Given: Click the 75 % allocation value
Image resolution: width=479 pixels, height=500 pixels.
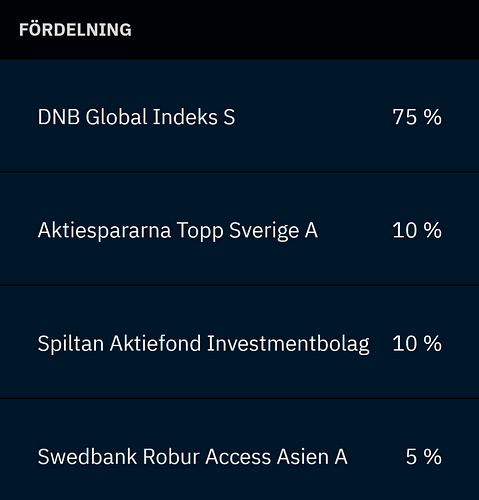Looking at the screenshot, I should [x=417, y=117].
